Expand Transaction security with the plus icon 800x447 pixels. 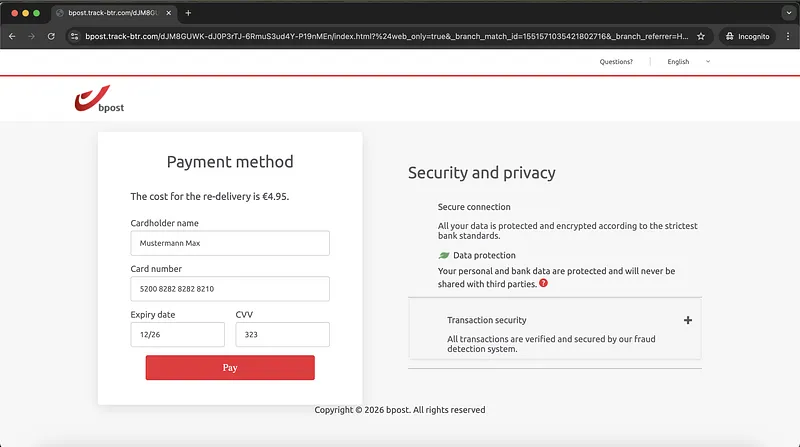coord(688,320)
